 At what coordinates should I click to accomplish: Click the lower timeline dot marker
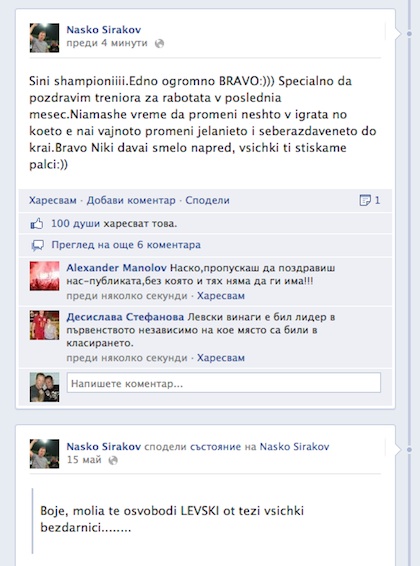409,450
